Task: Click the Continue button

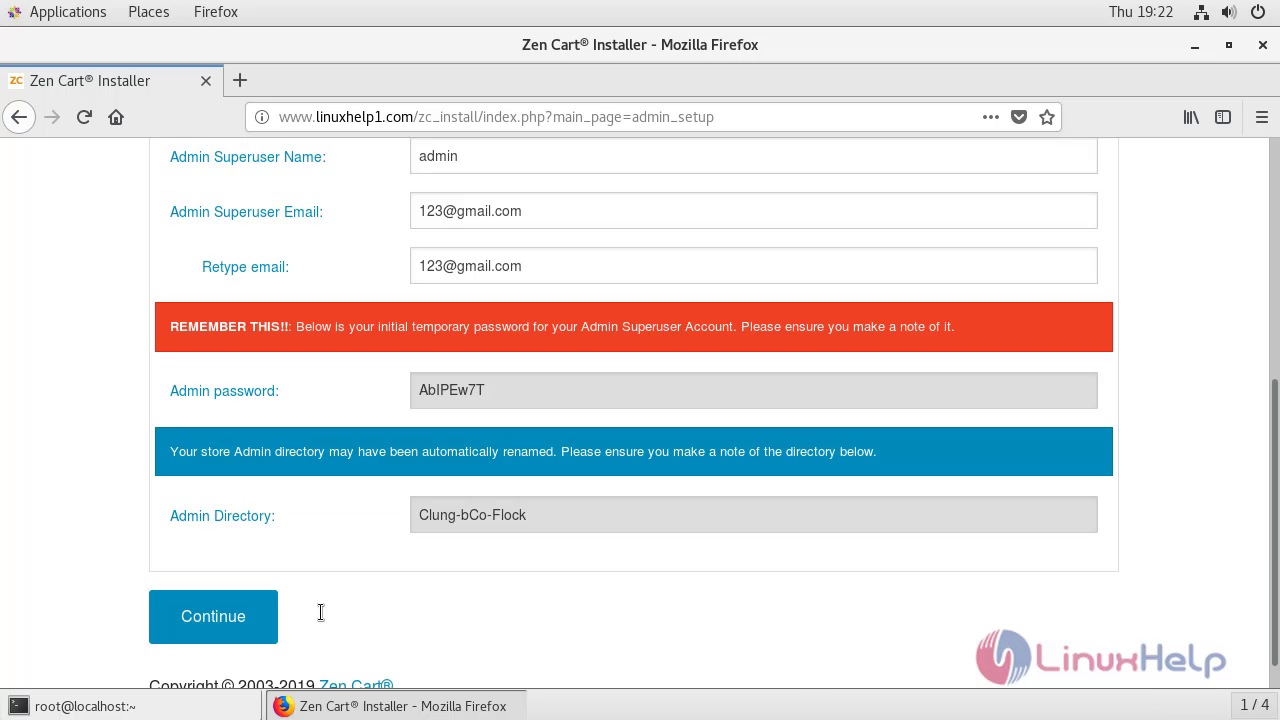Action: [x=213, y=616]
